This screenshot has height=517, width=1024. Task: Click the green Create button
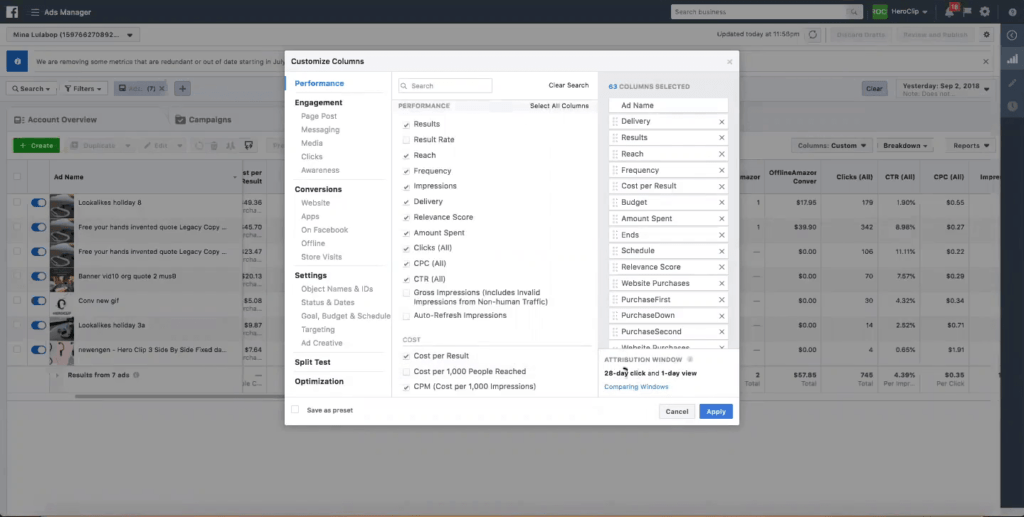[x=37, y=146]
